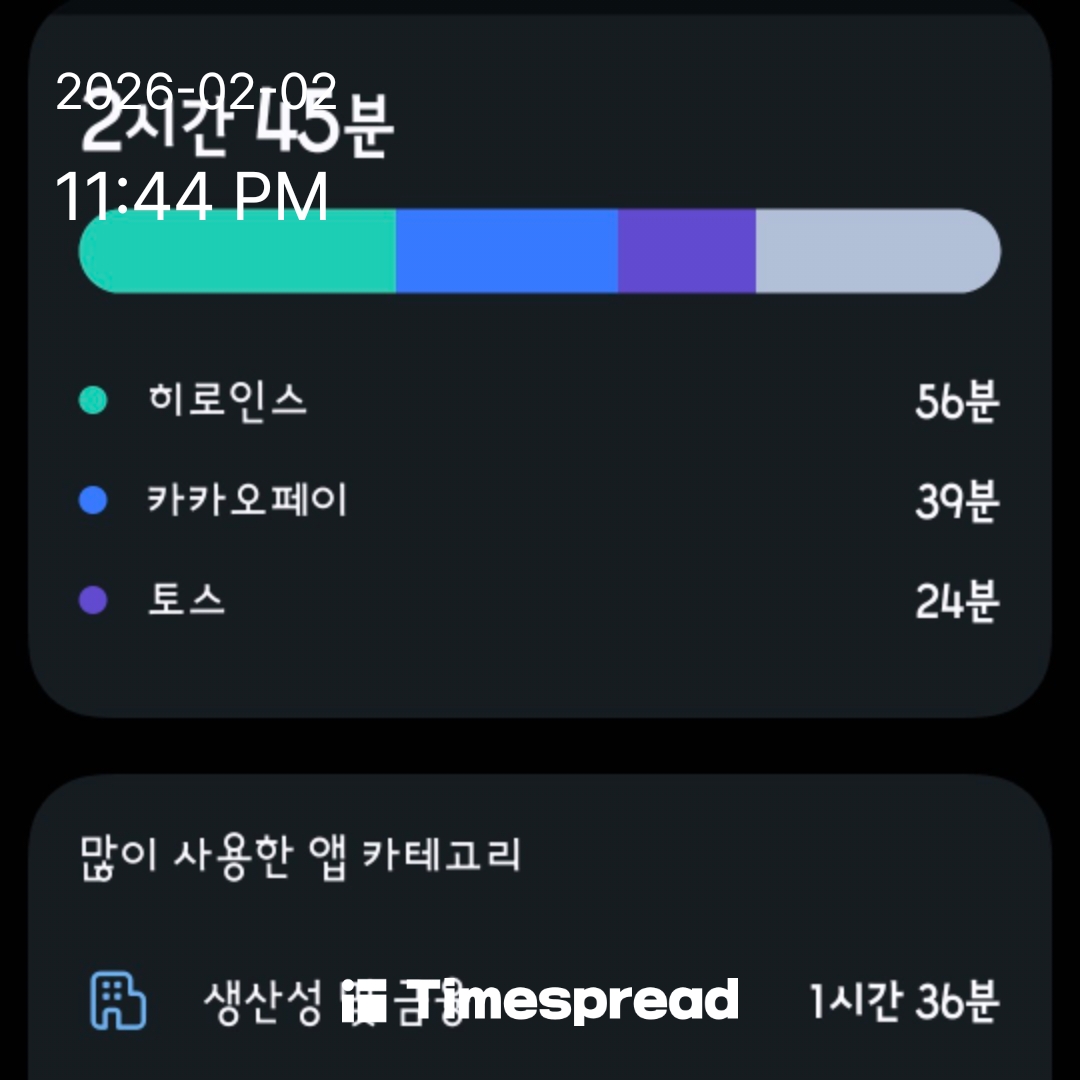Click the 많이 사용한 앱 카테고리 heading
The height and width of the screenshot is (1080, 1080).
[300, 856]
